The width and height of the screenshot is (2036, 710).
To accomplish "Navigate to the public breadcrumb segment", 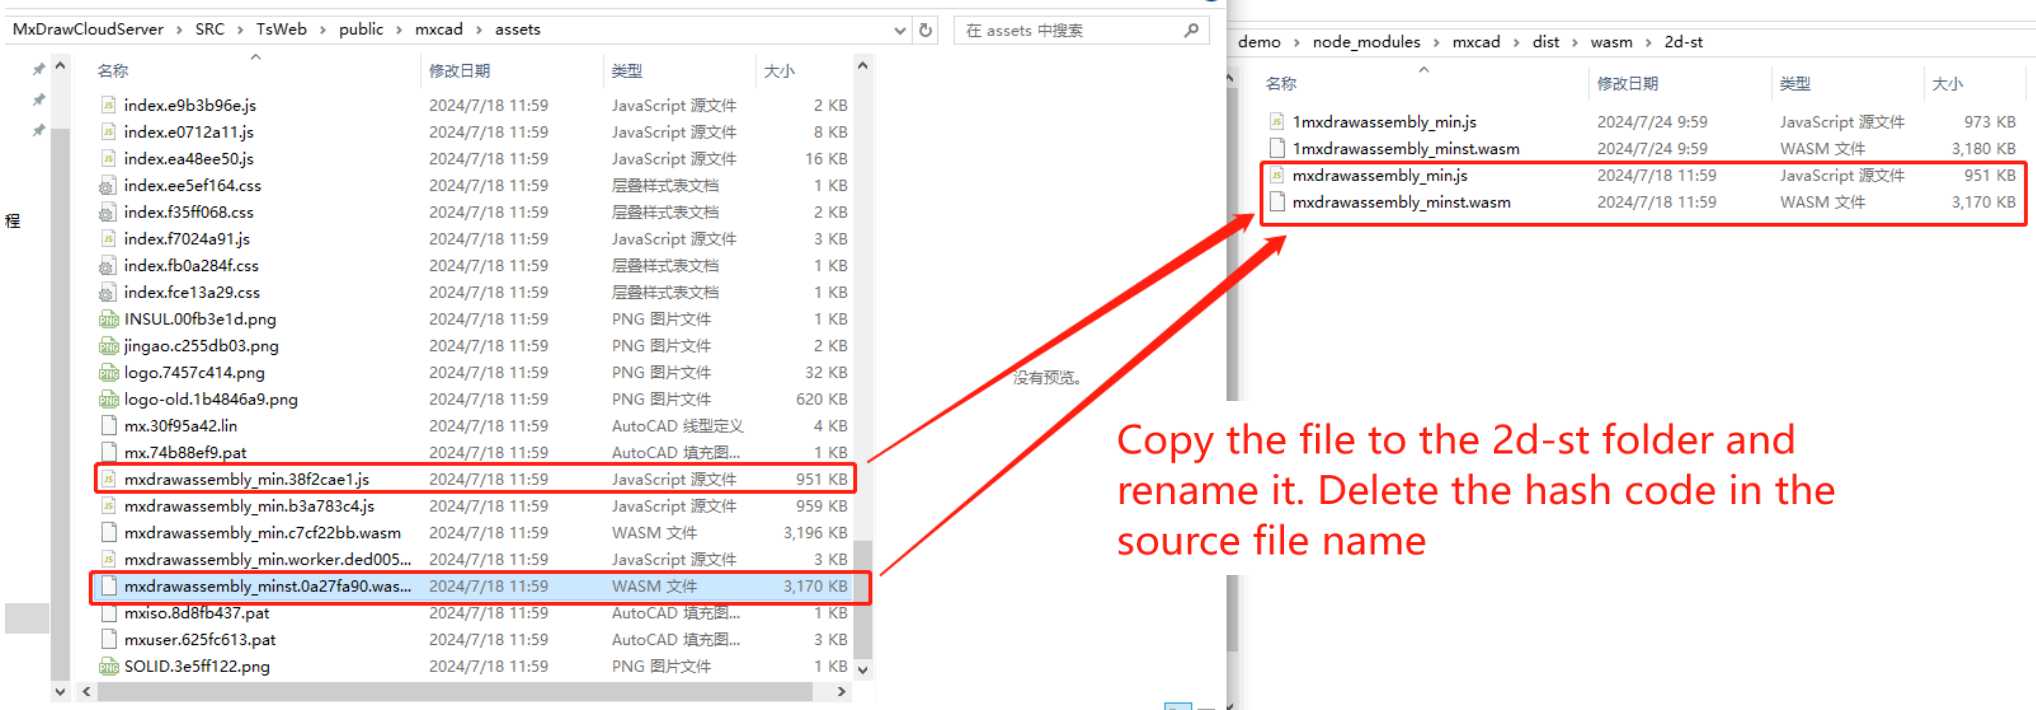I will click(360, 30).
